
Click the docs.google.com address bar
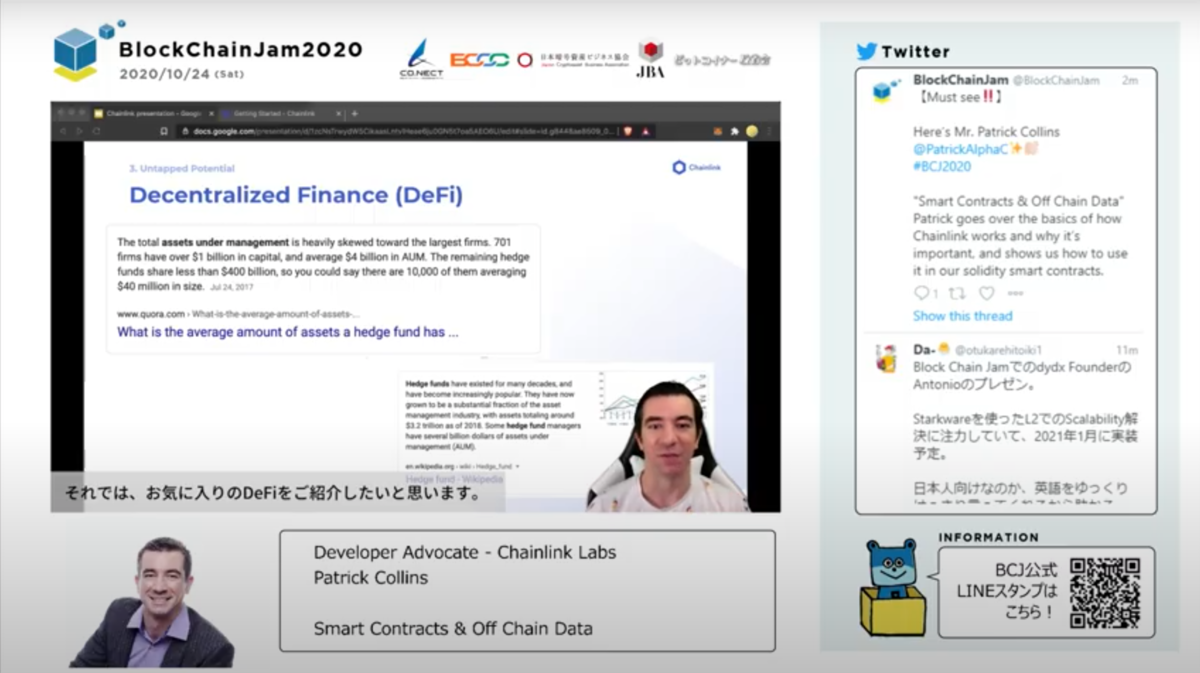pos(395,131)
